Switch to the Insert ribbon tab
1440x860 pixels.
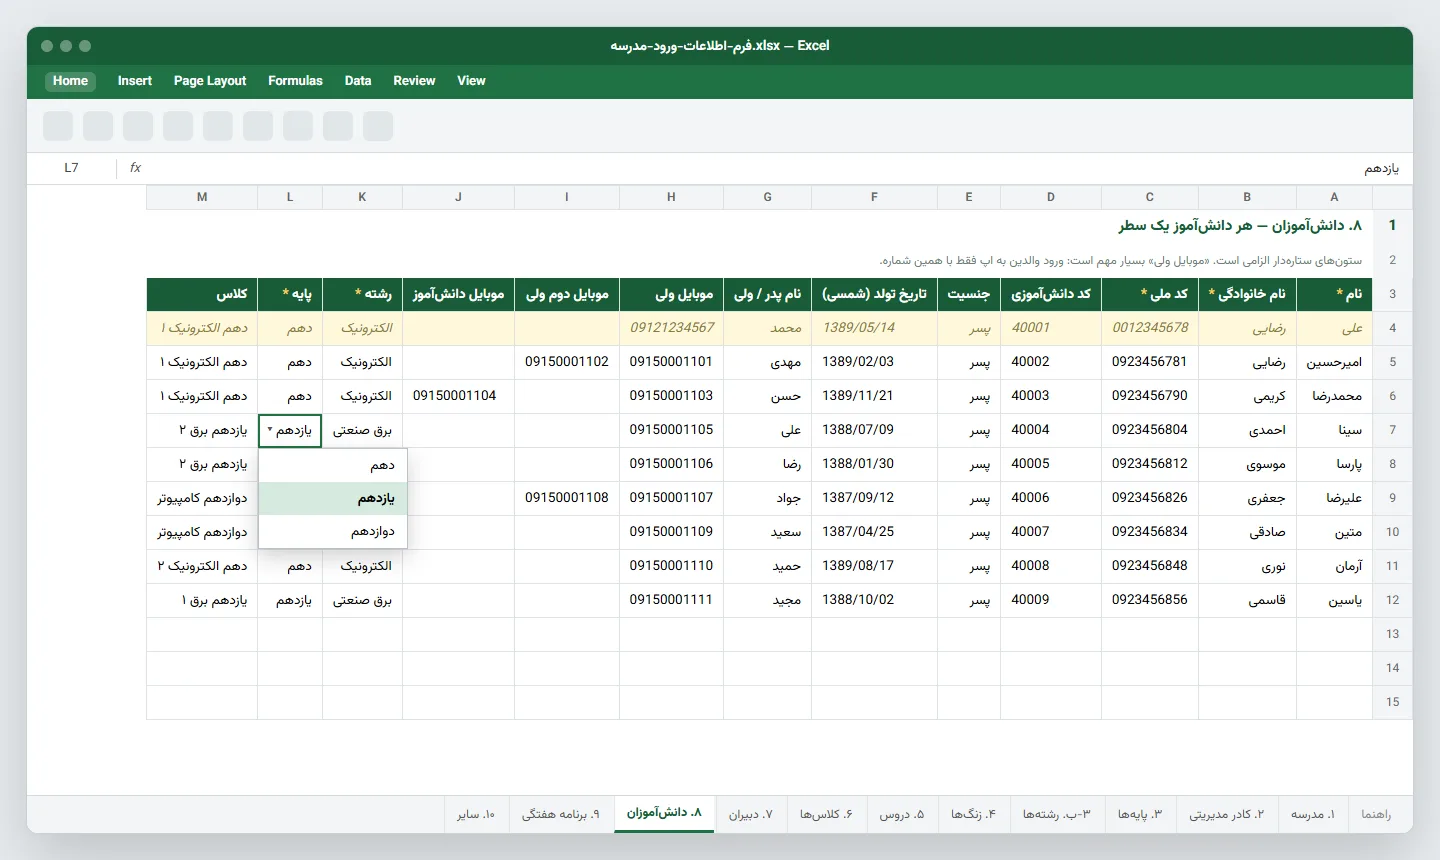tap(135, 81)
